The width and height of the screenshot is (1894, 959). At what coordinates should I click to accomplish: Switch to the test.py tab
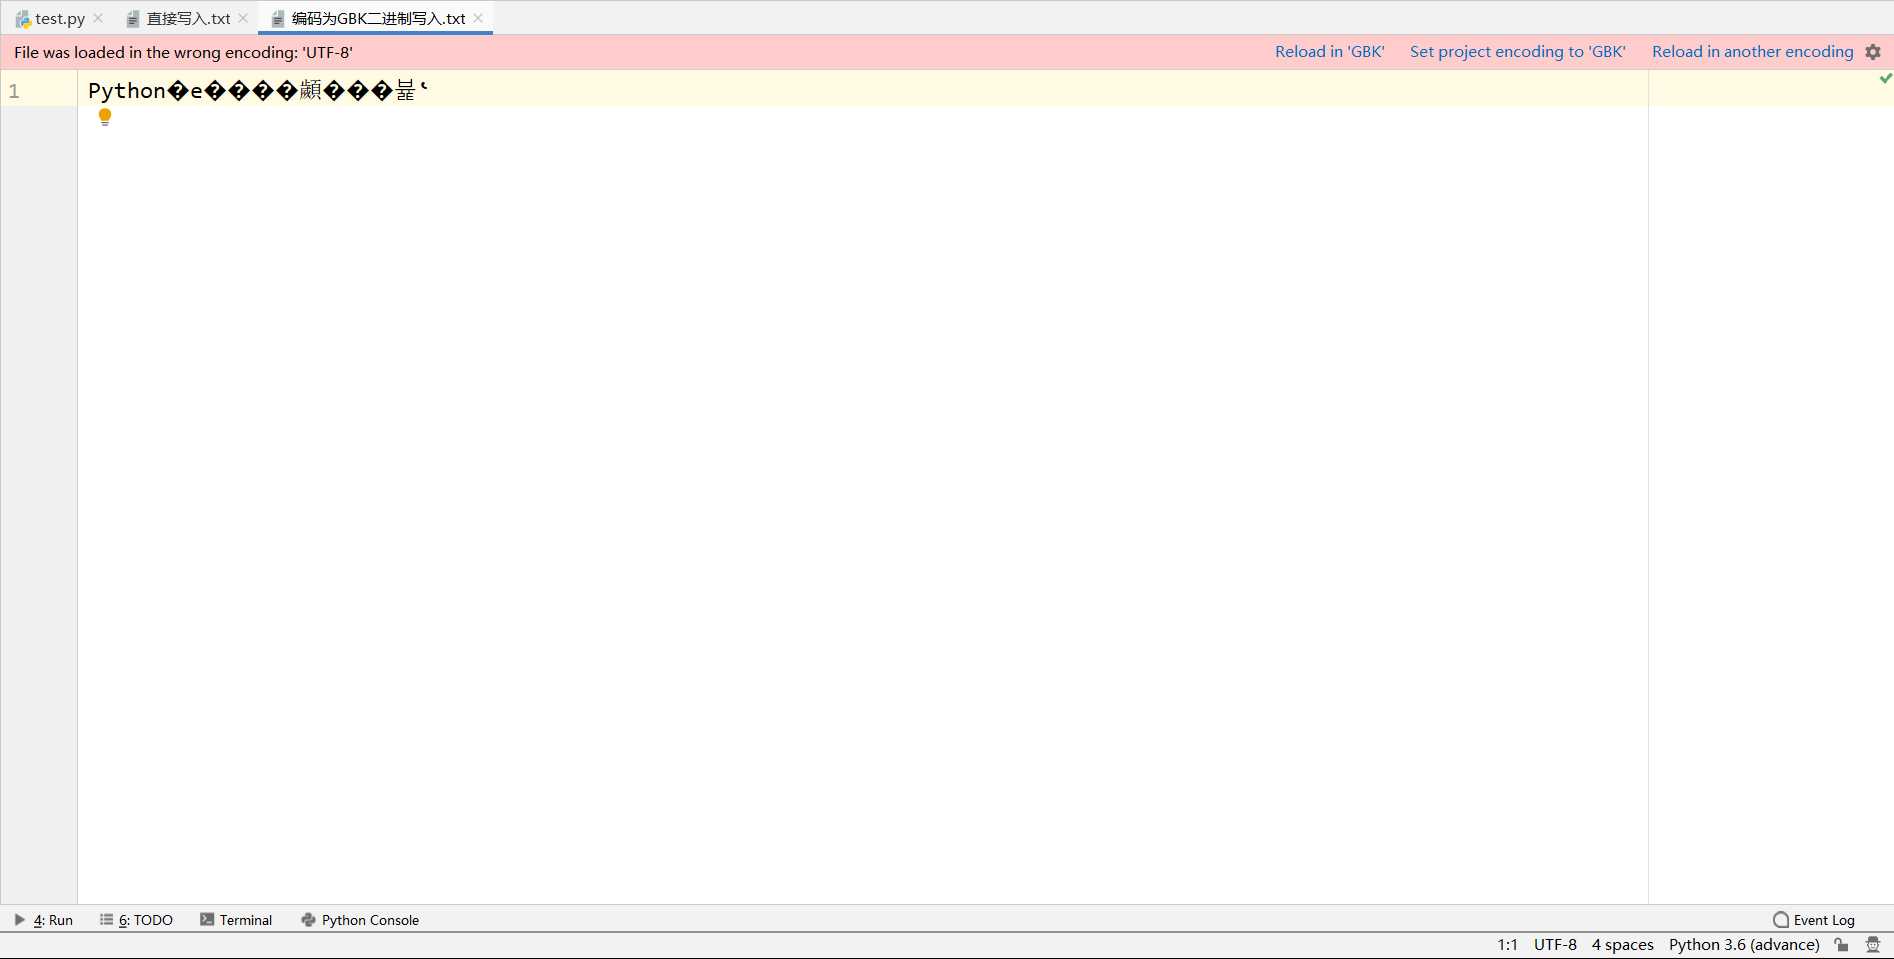[x=59, y=18]
